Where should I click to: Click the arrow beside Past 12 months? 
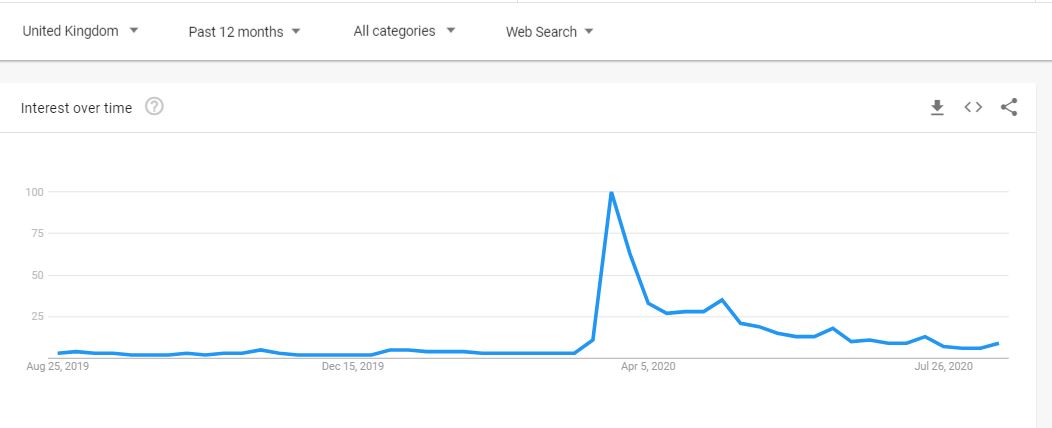coord(296,31)
